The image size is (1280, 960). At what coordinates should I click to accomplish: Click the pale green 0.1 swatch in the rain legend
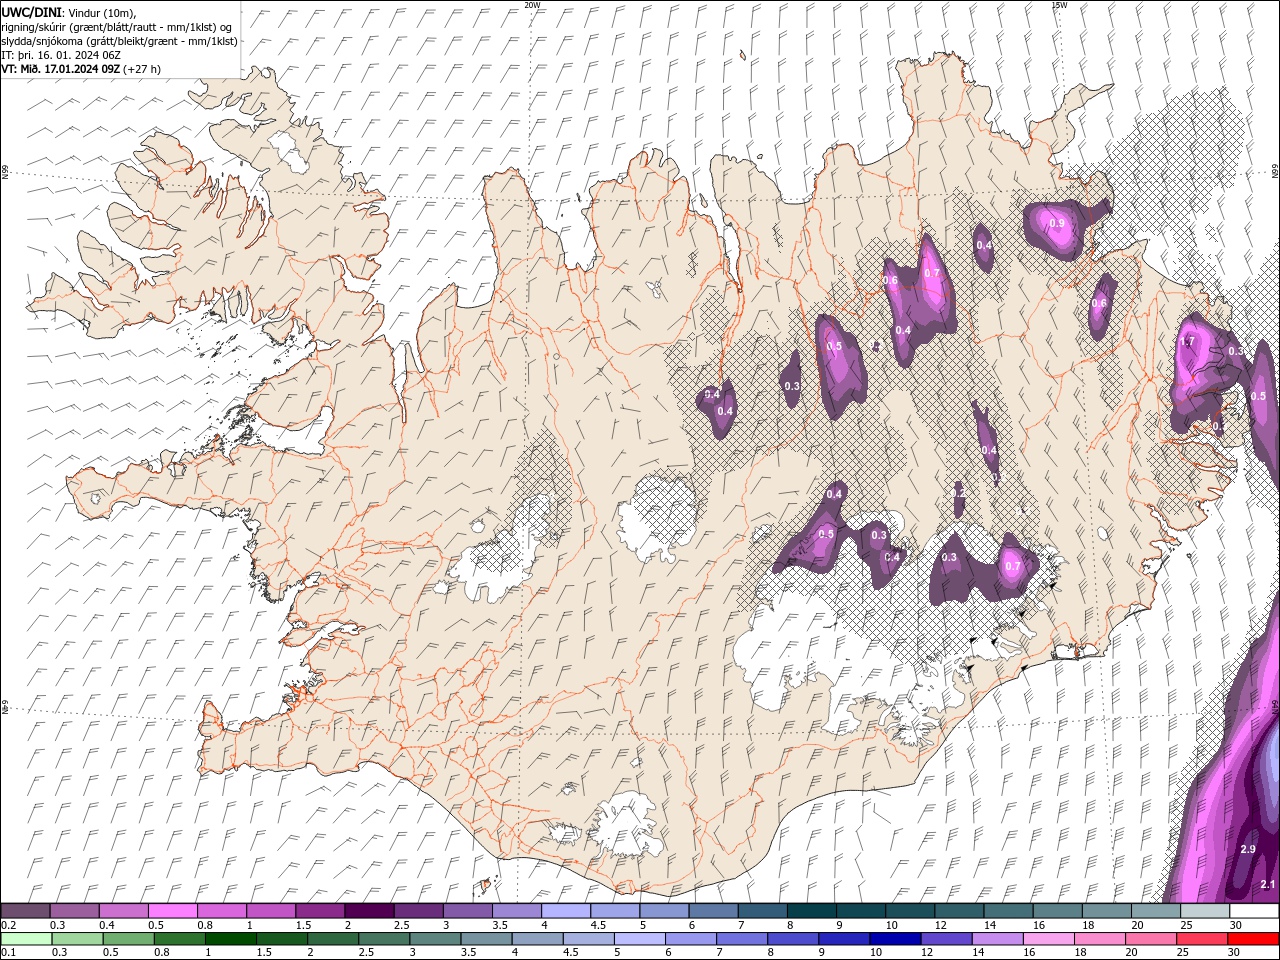pyautogui.click(x=26, y=938)
